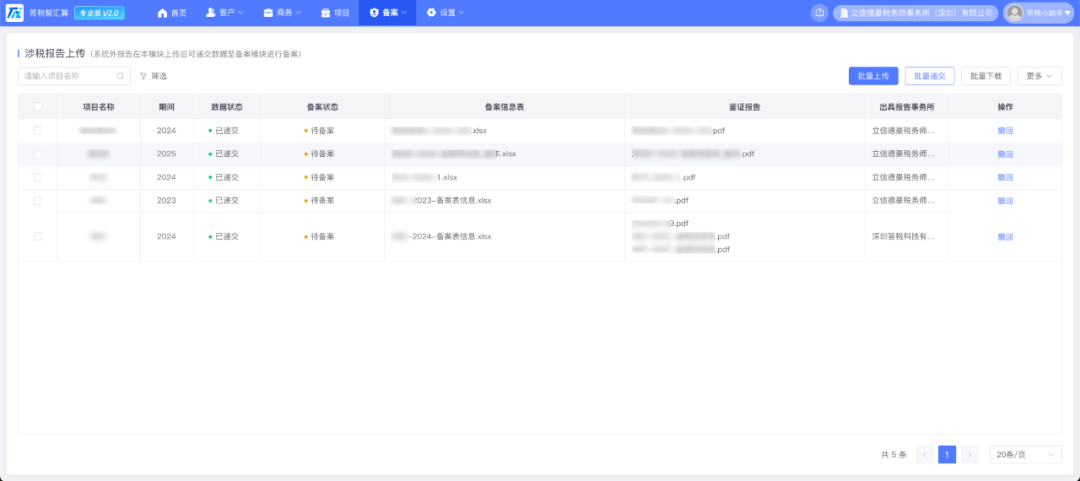Open the 项目 module from the top bar
The image size is (1080, 481).
[335, 12]
